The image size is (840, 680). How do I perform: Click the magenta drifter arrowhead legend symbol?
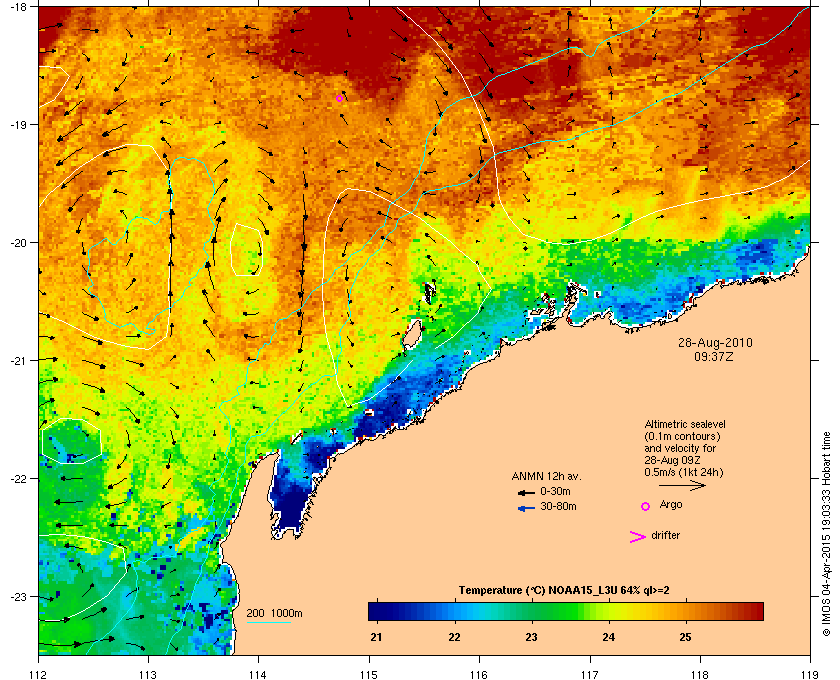[638, 537]
